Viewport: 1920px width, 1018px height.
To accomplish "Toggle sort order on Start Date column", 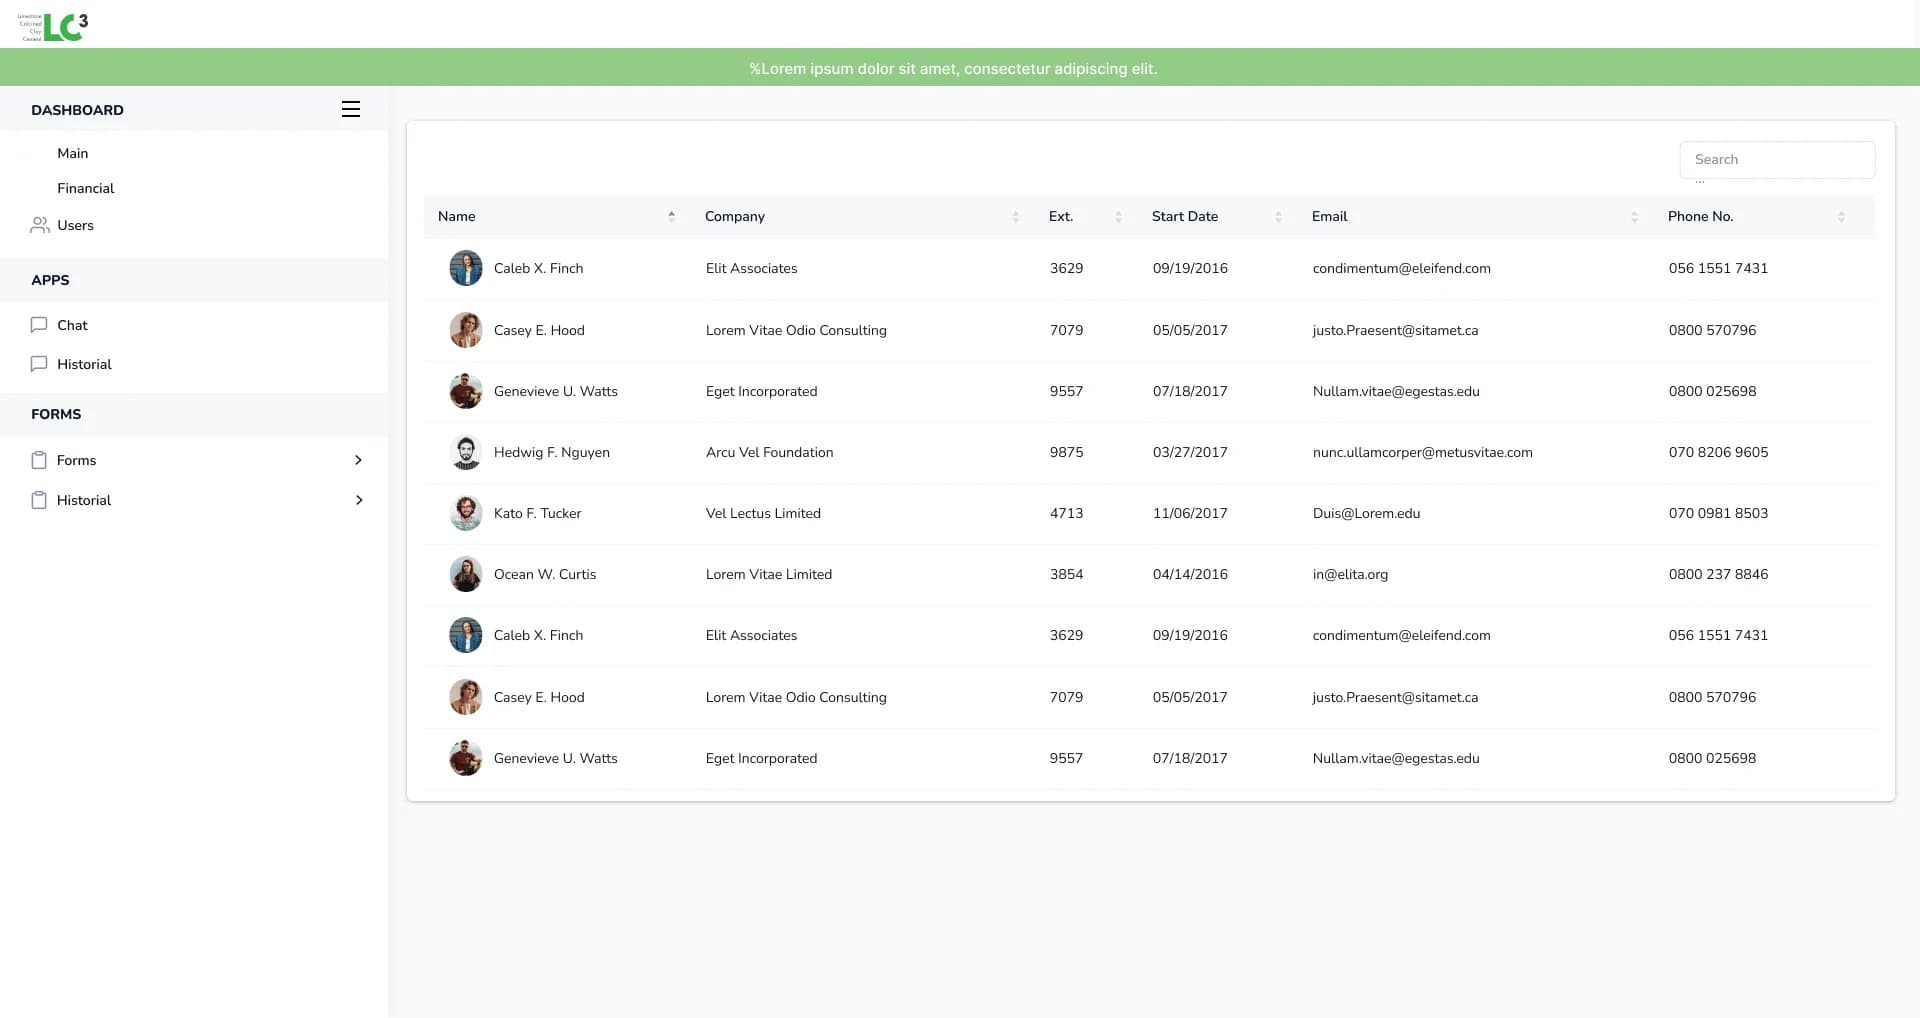I will [1278, 216].
